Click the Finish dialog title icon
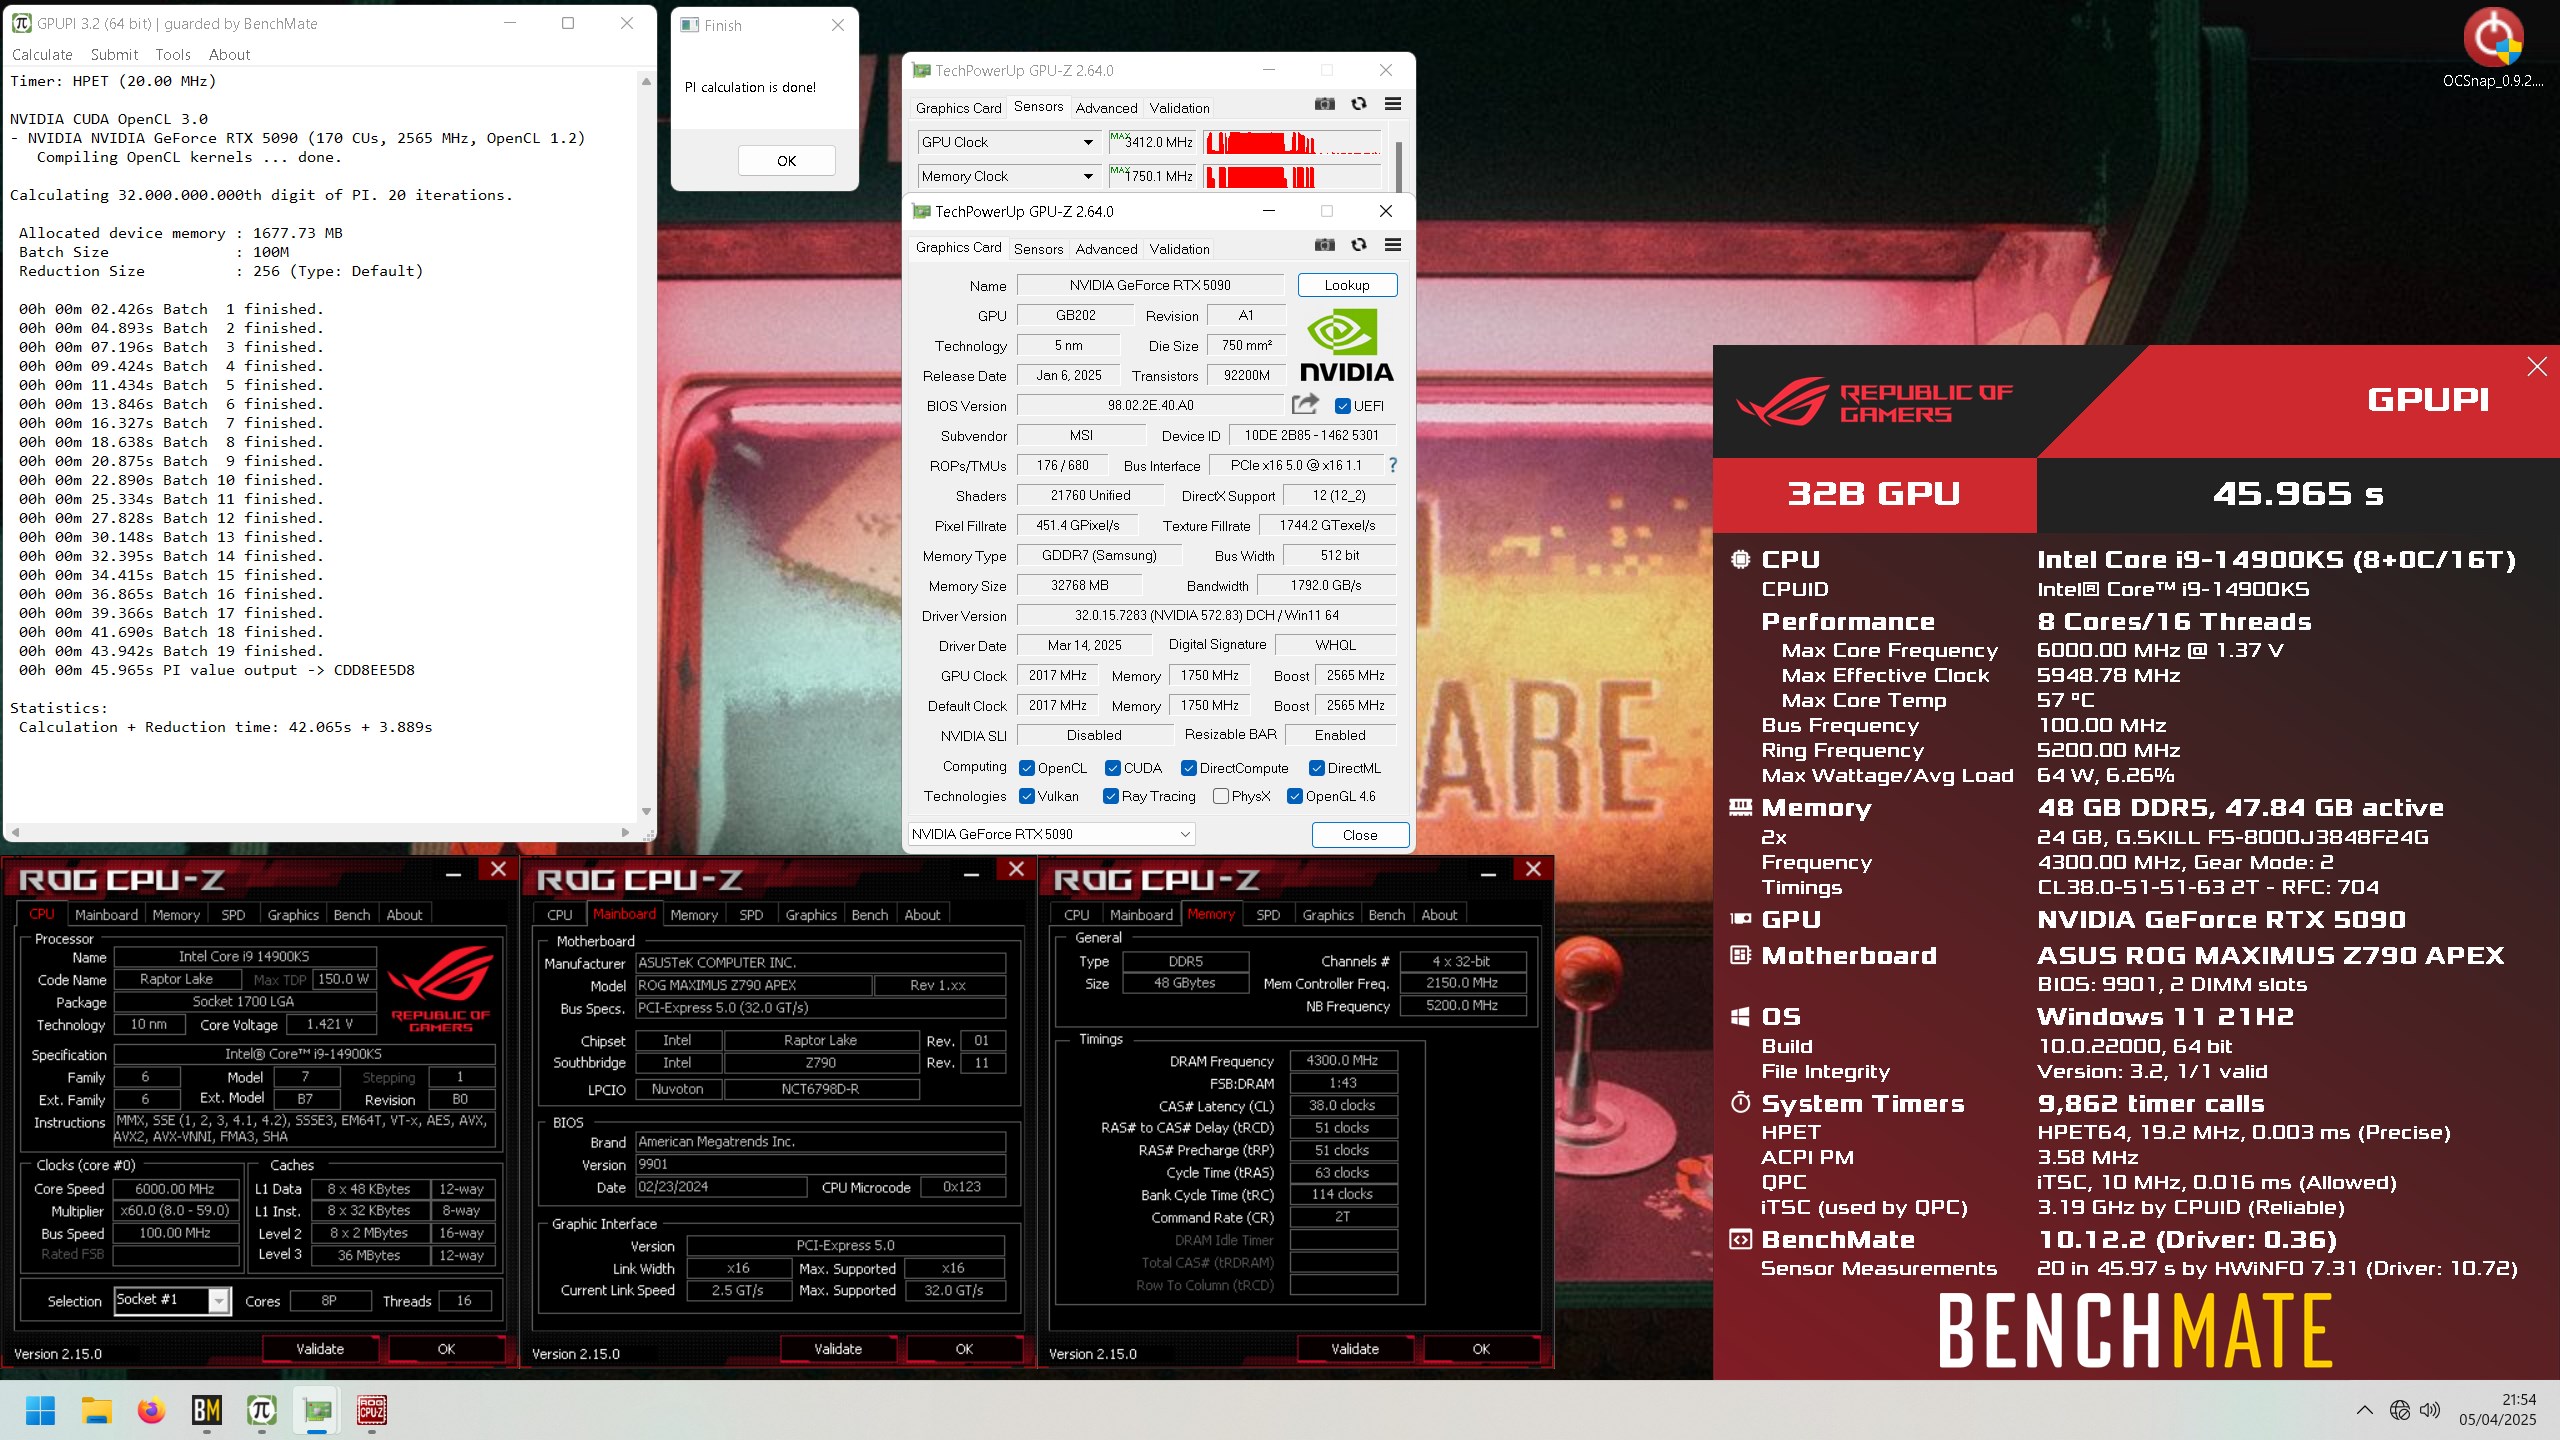The width and height of the screenshot is (2560, 1440). point(689,25)
